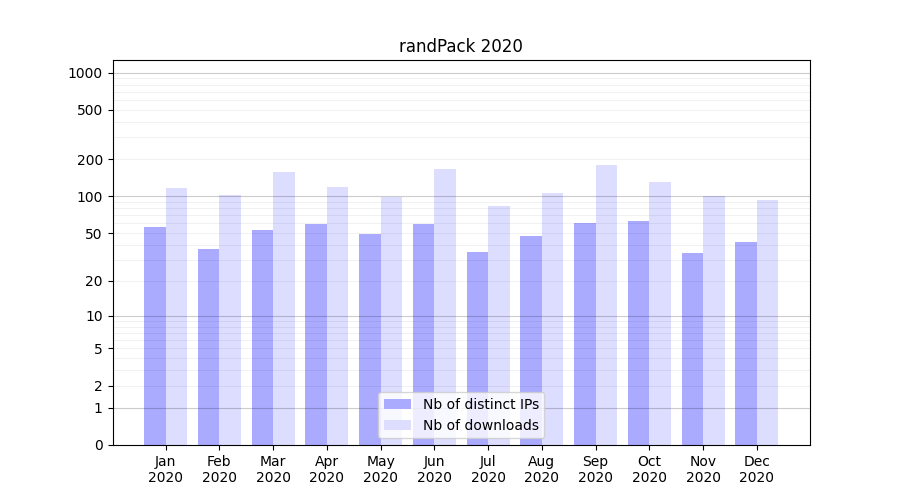Select the Apr 2020 downloads bar
The width and height of the screenshot is (900, 500).
coord(337,315)
